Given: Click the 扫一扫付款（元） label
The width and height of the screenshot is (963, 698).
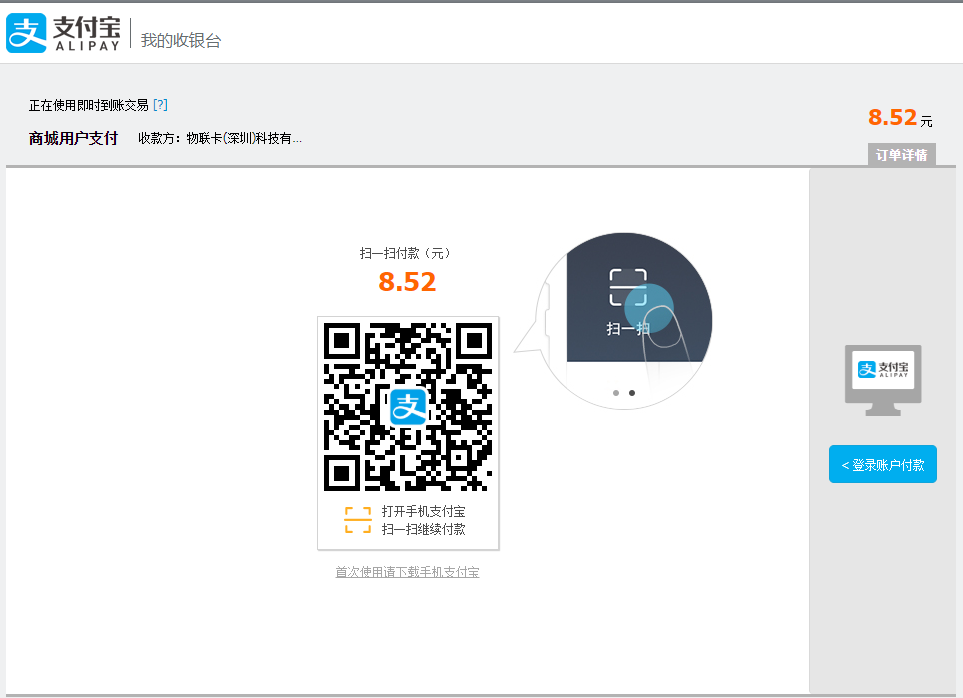Looking at the screenshot, I should coord(407,254).
